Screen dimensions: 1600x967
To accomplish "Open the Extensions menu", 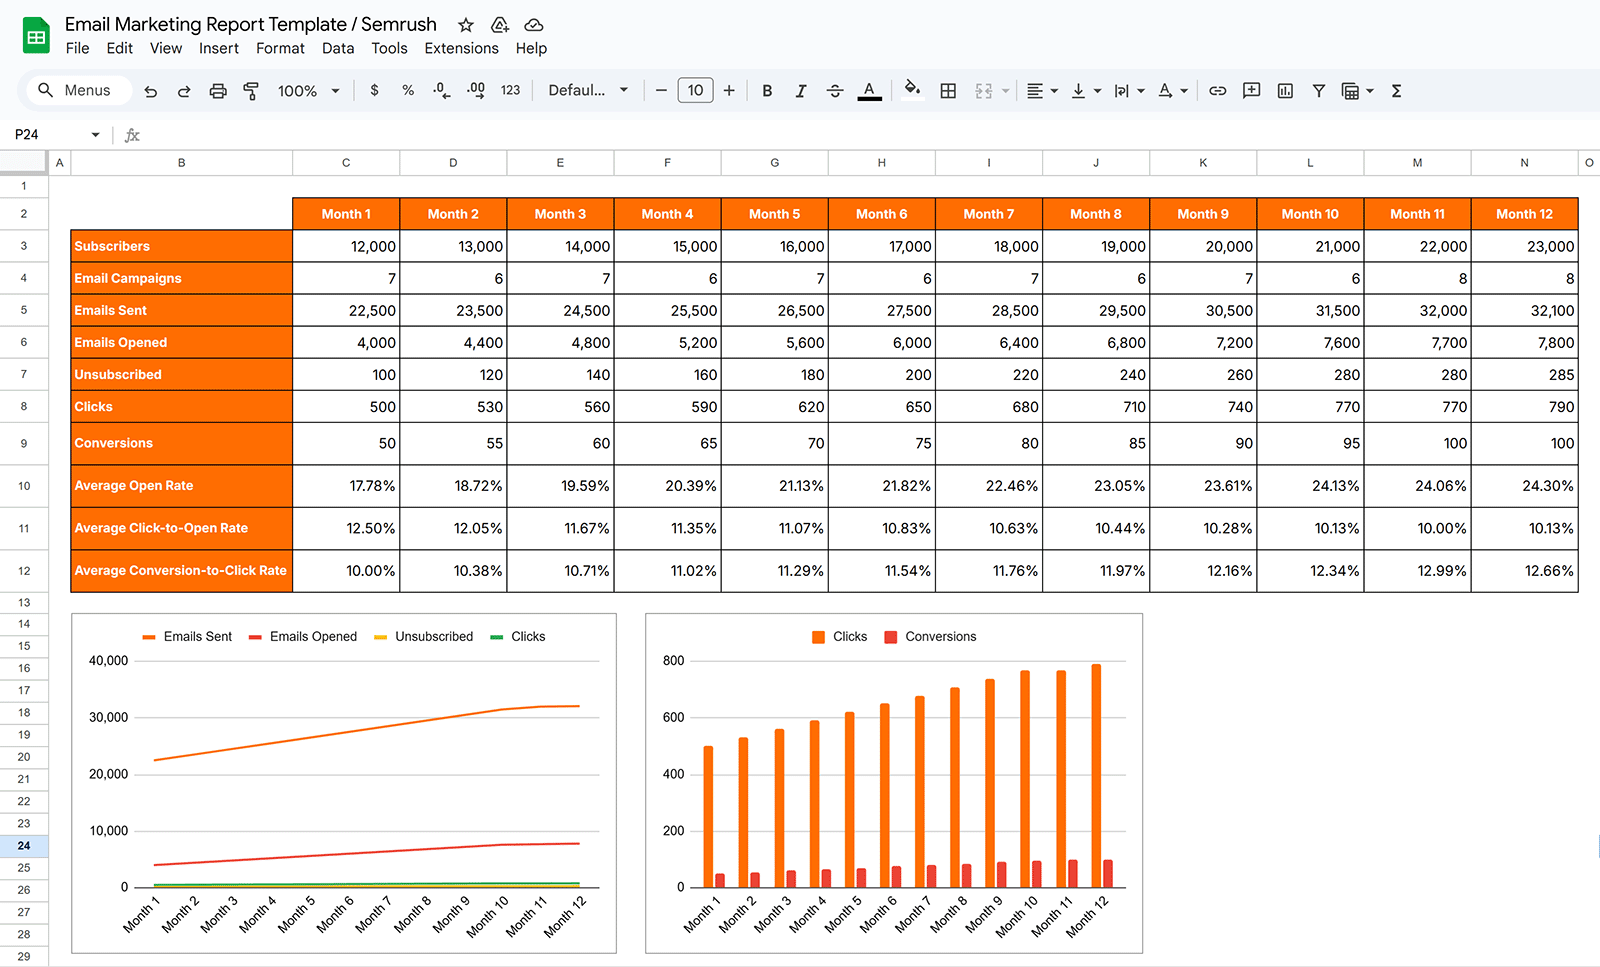I will 461,48.
